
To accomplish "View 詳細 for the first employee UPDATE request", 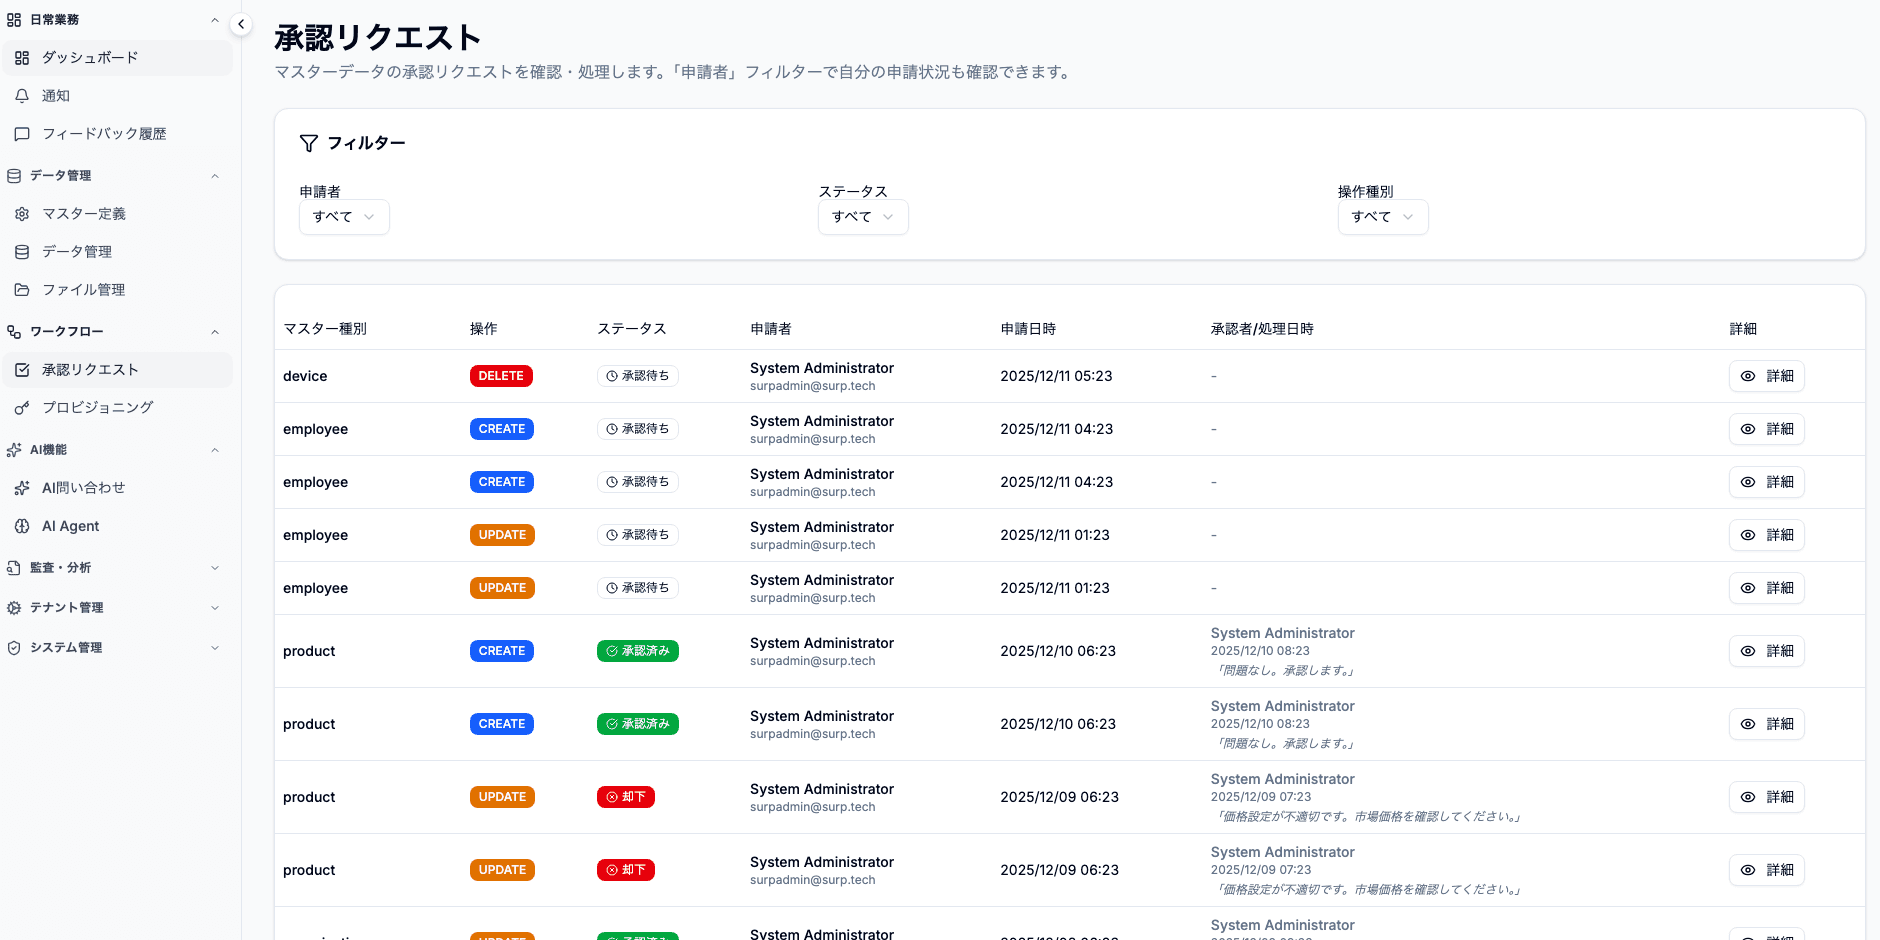I will 1767,535.
